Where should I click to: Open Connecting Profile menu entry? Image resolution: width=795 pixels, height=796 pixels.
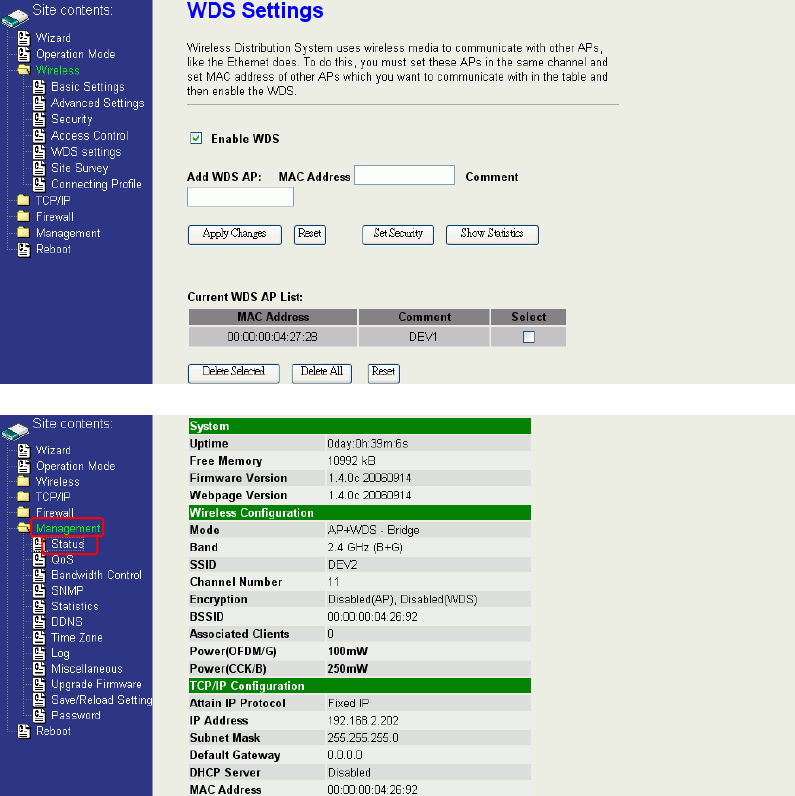pos(96,184)
